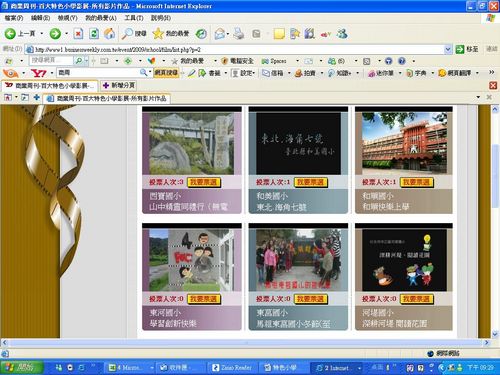The height and width of the screenshot is (375, 500).
Task: Open Favorites star icon in toolbar
Action: [158, 33]
